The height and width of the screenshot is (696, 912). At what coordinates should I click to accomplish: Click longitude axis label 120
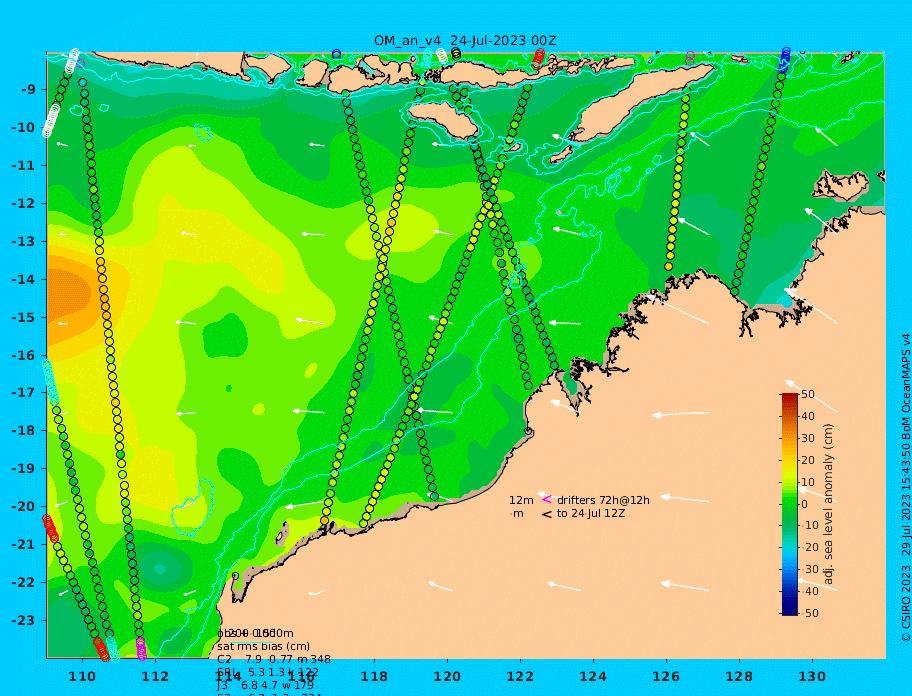[x=447, y=676]
